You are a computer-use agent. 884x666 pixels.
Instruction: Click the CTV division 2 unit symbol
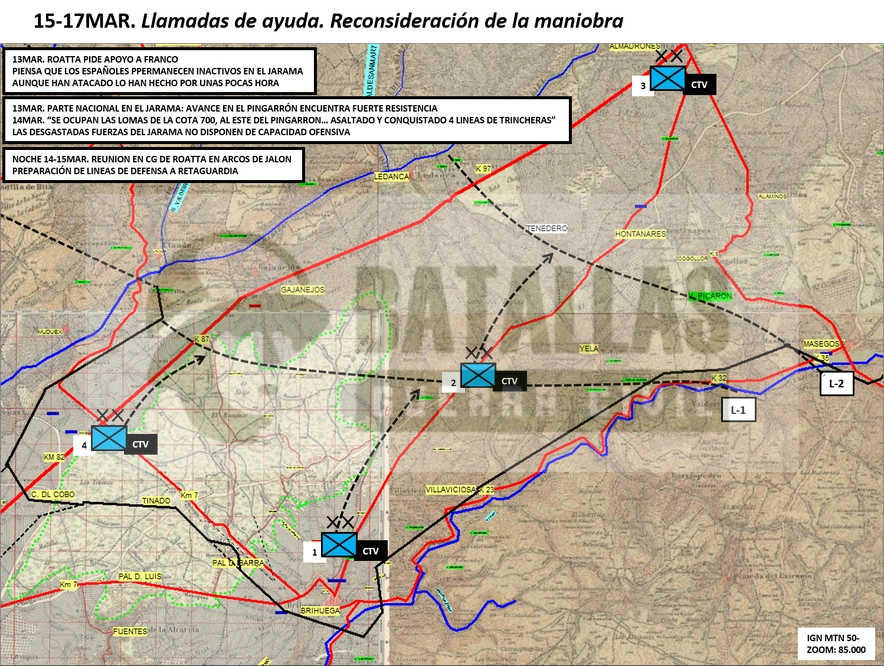[x=478, y=375]
